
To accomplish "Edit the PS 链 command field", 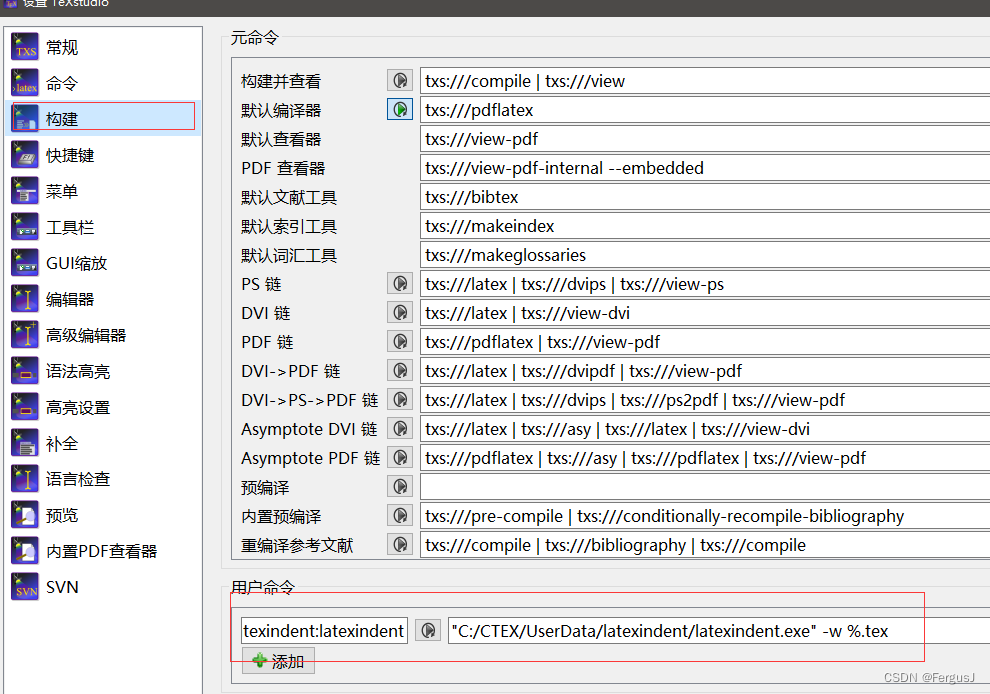I will pos(705,284).
